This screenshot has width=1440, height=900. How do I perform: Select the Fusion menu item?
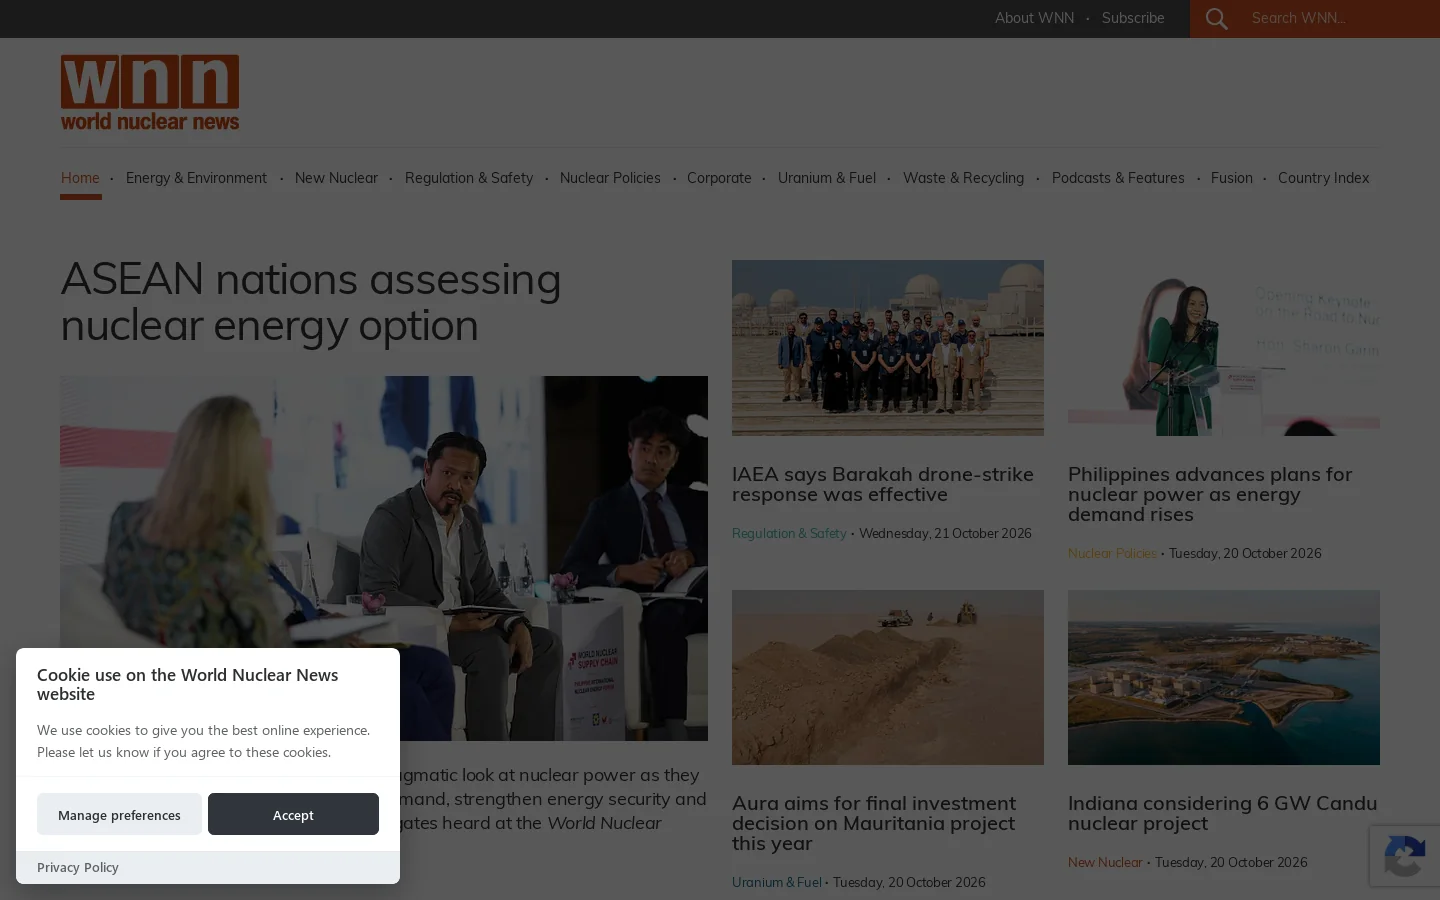point(1231,178)
